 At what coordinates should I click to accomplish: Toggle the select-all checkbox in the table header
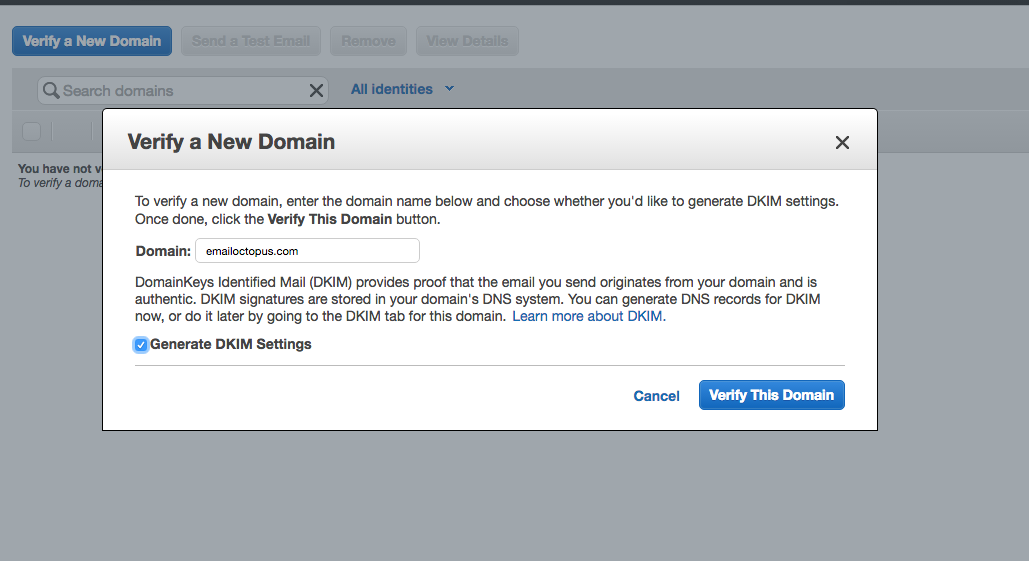point(31,131)
